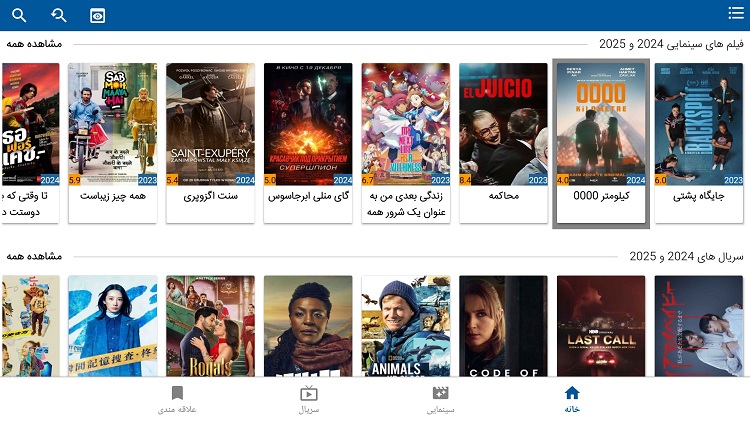Click the eye viewer icon in top bar
Screen dimensions: 750x421
(x=98, y=16)
